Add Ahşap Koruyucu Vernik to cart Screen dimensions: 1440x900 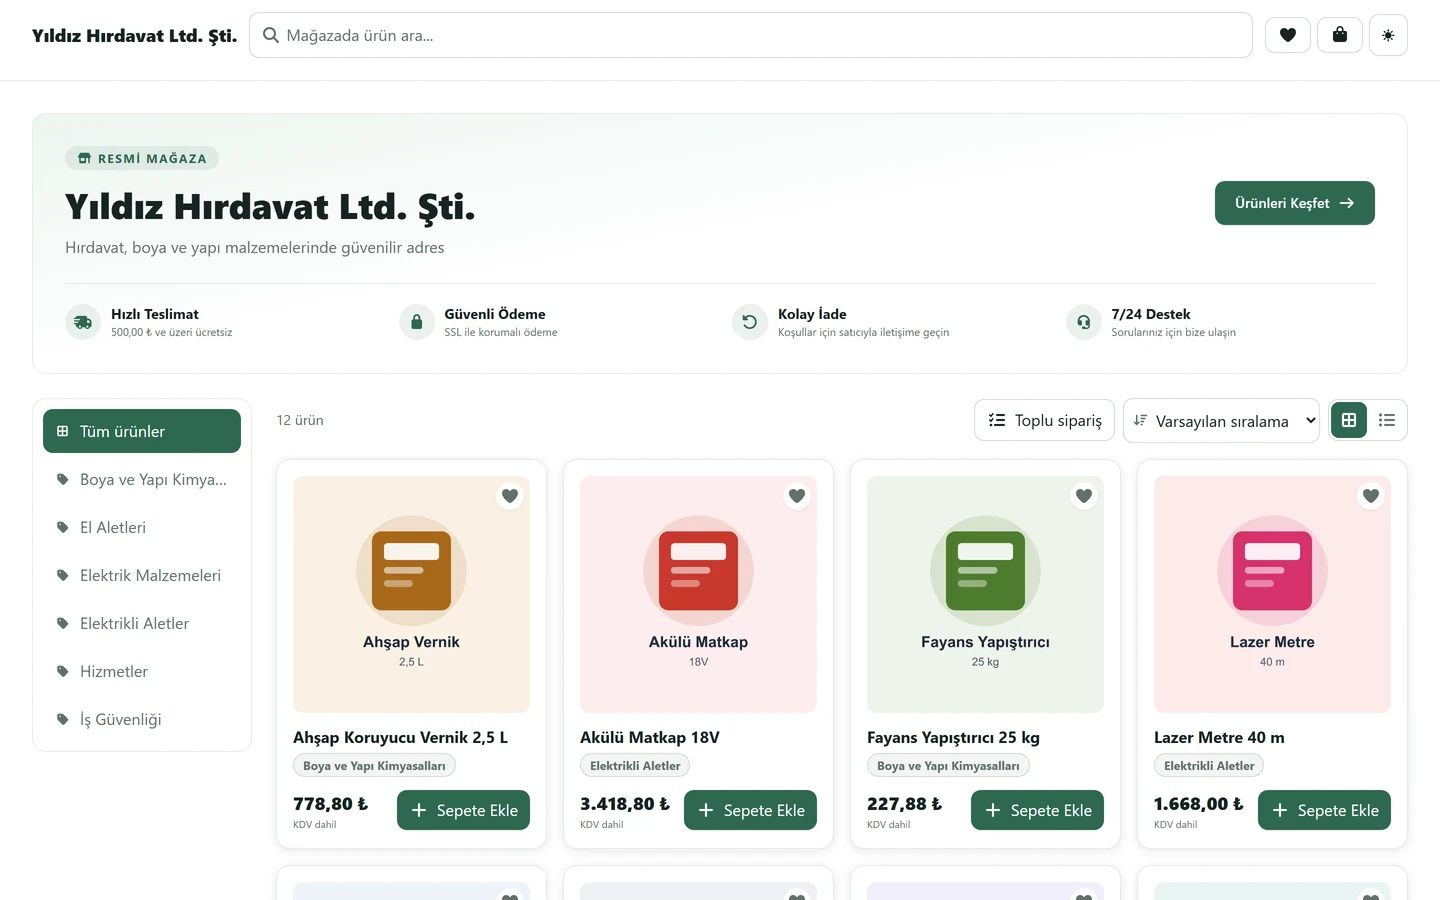pos(463,810)
